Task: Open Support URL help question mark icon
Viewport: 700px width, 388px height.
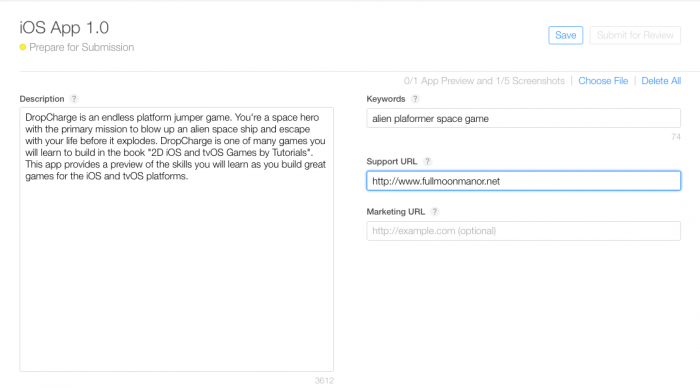Action: coord(427,161)
